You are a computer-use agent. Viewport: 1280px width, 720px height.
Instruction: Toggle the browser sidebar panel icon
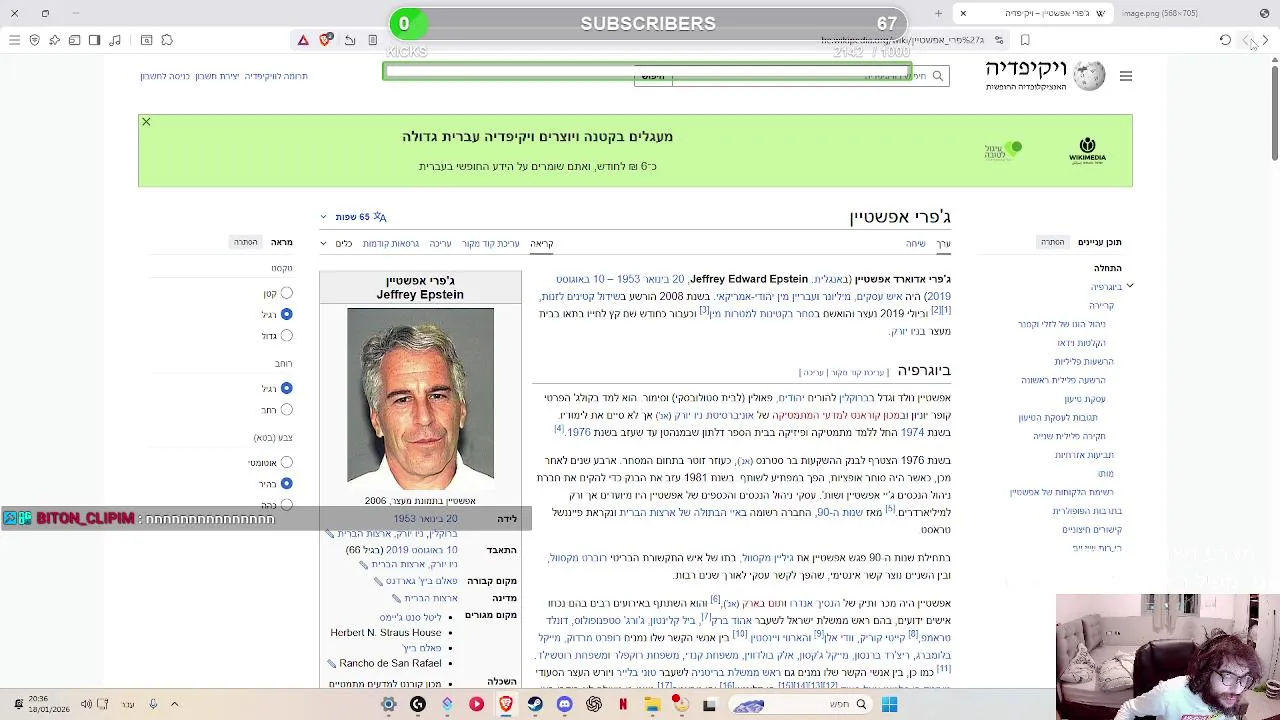(94, 40)
